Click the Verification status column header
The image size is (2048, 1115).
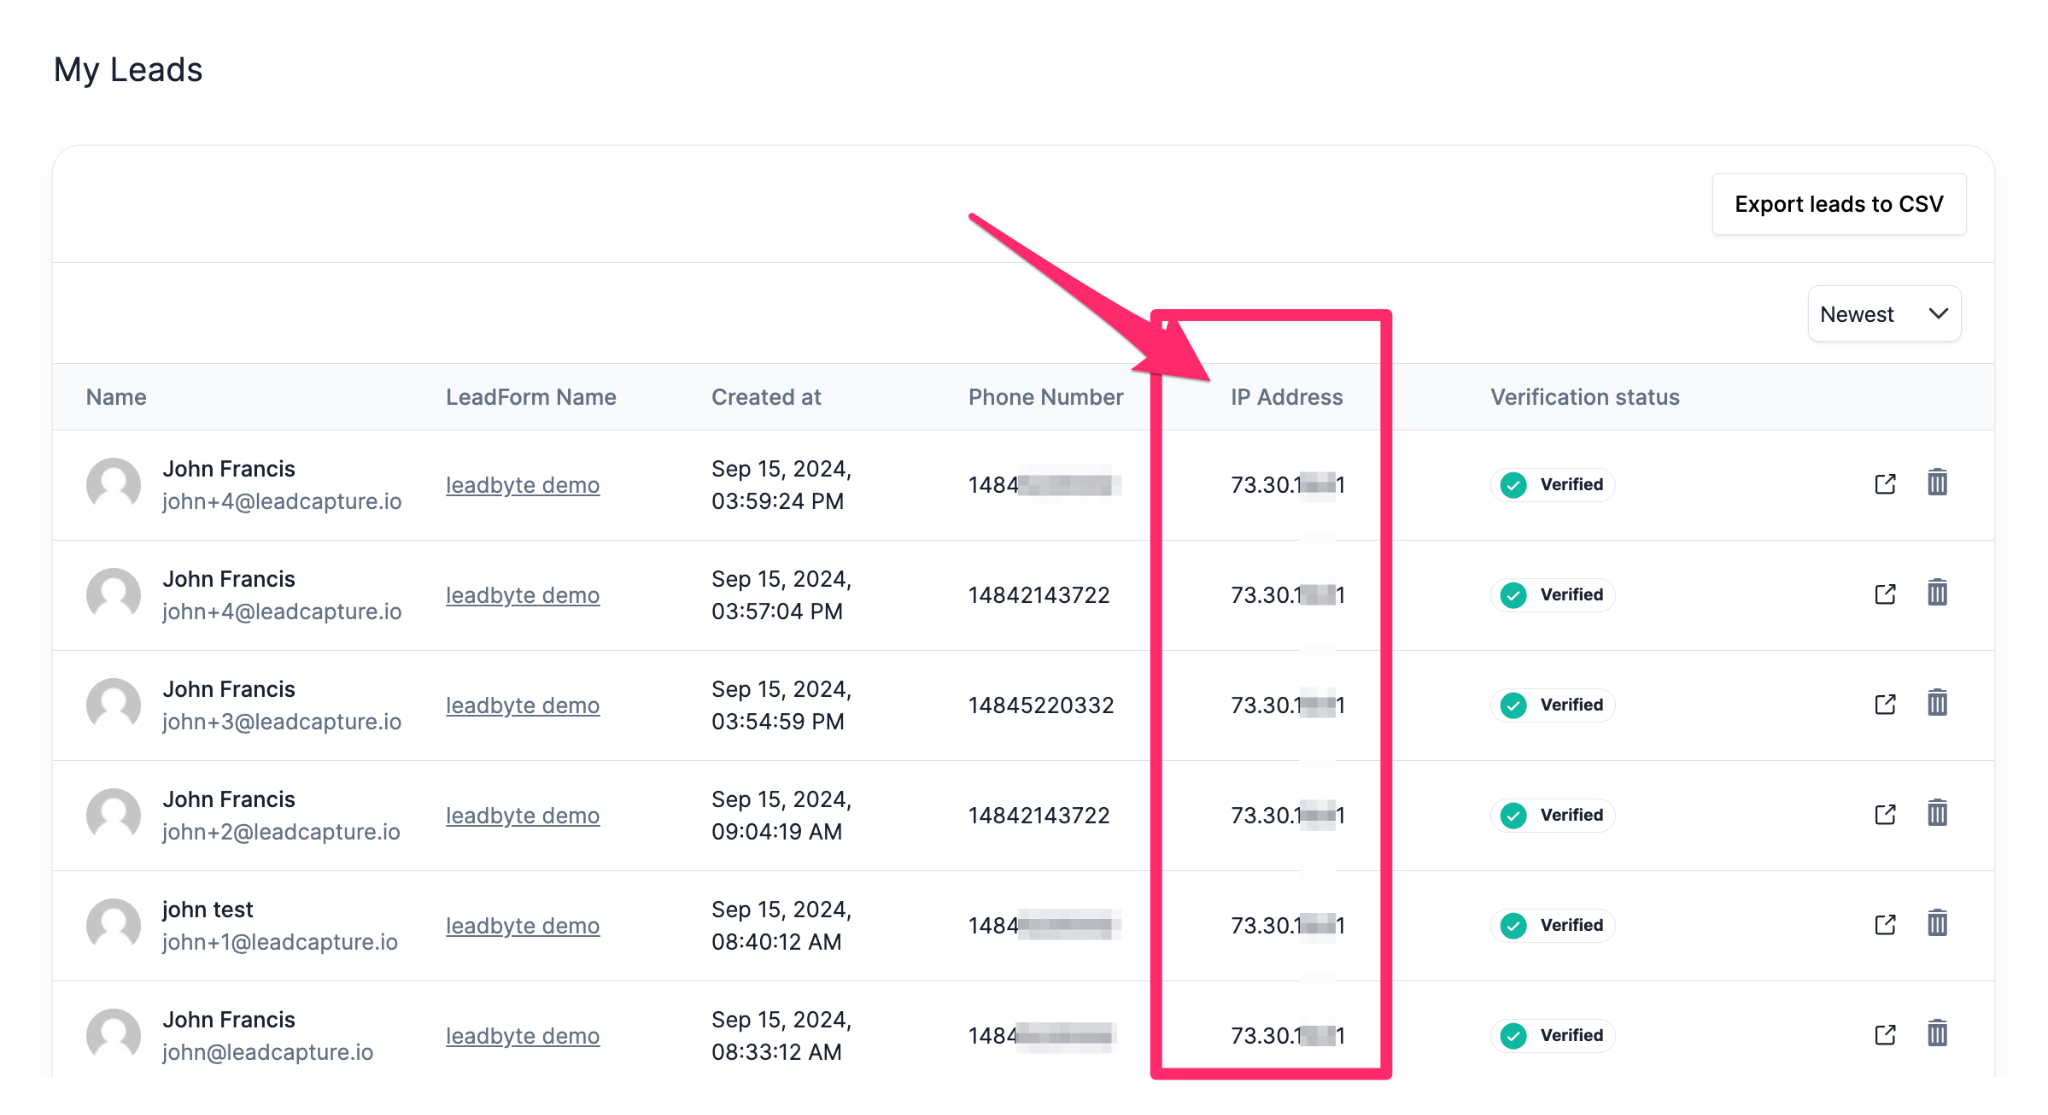coord(1584,398)
